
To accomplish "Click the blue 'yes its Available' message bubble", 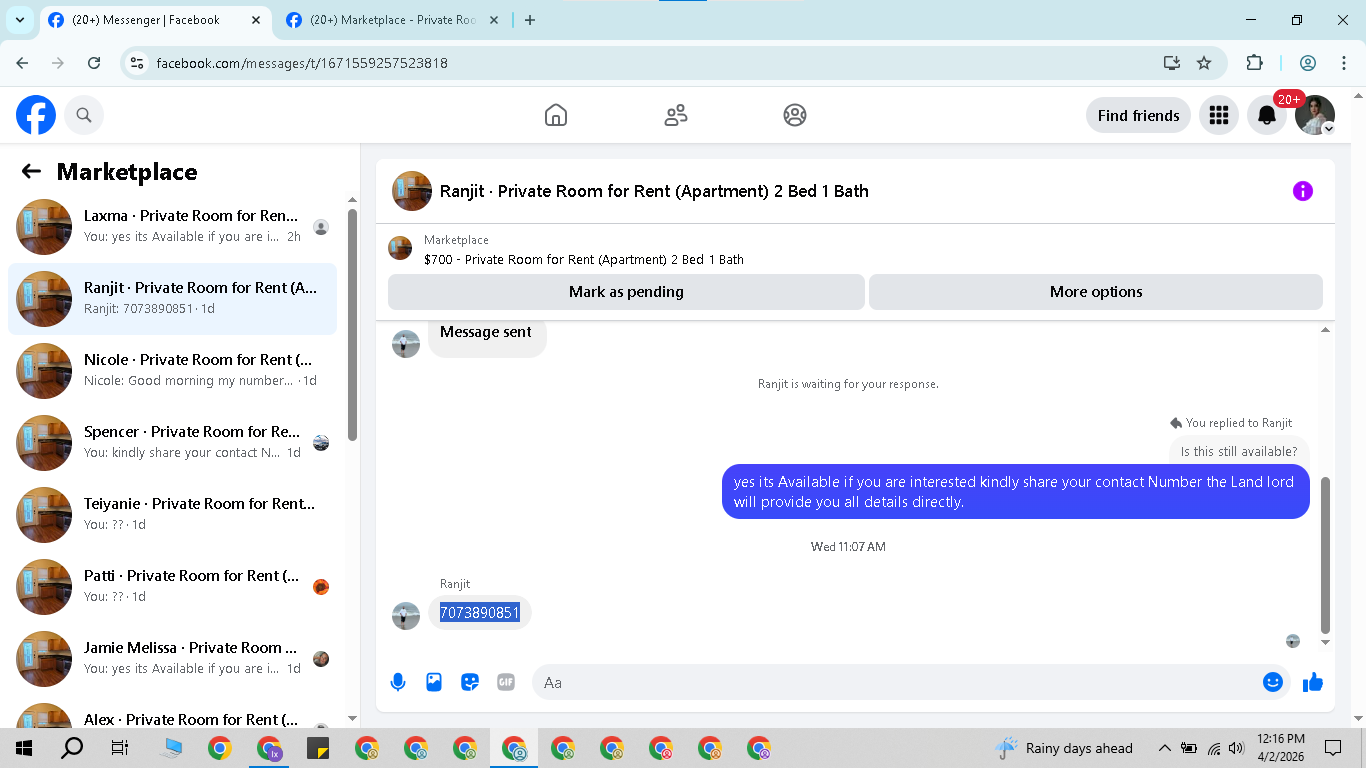I will 1016,492.
